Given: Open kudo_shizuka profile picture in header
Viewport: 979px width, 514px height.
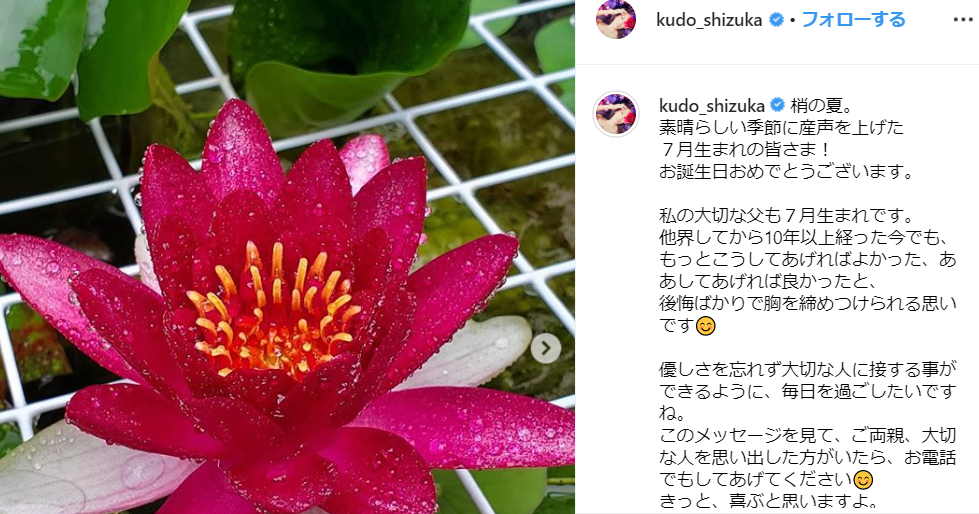Looking at the screenshot, I should 616,19.
